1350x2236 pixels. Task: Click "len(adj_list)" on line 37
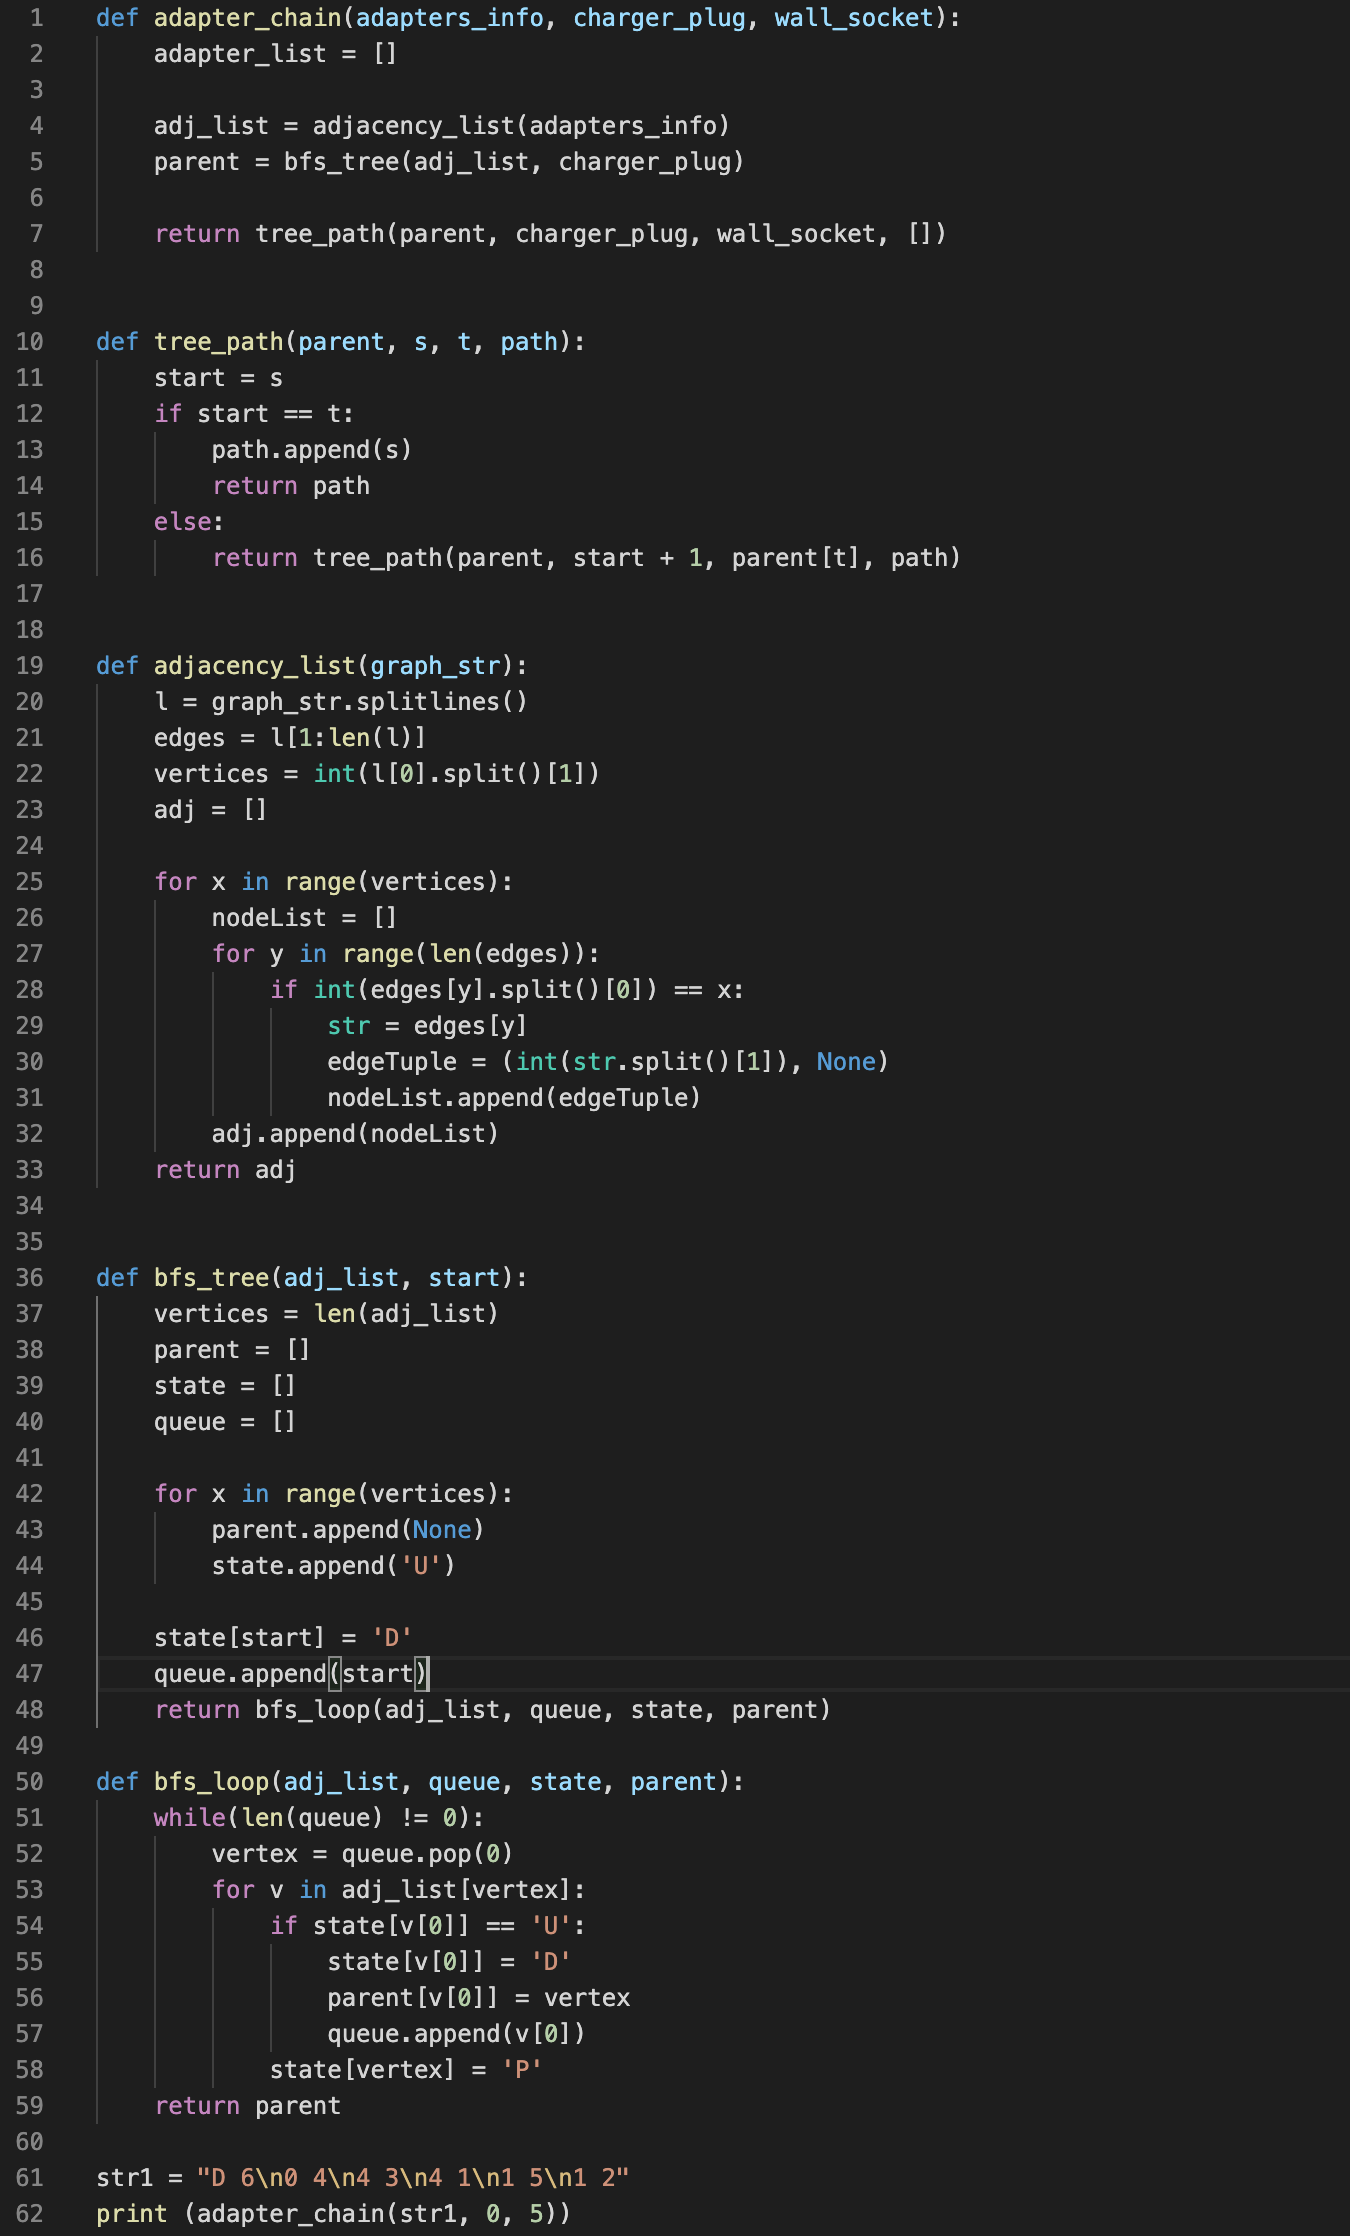click(406, 1314)
